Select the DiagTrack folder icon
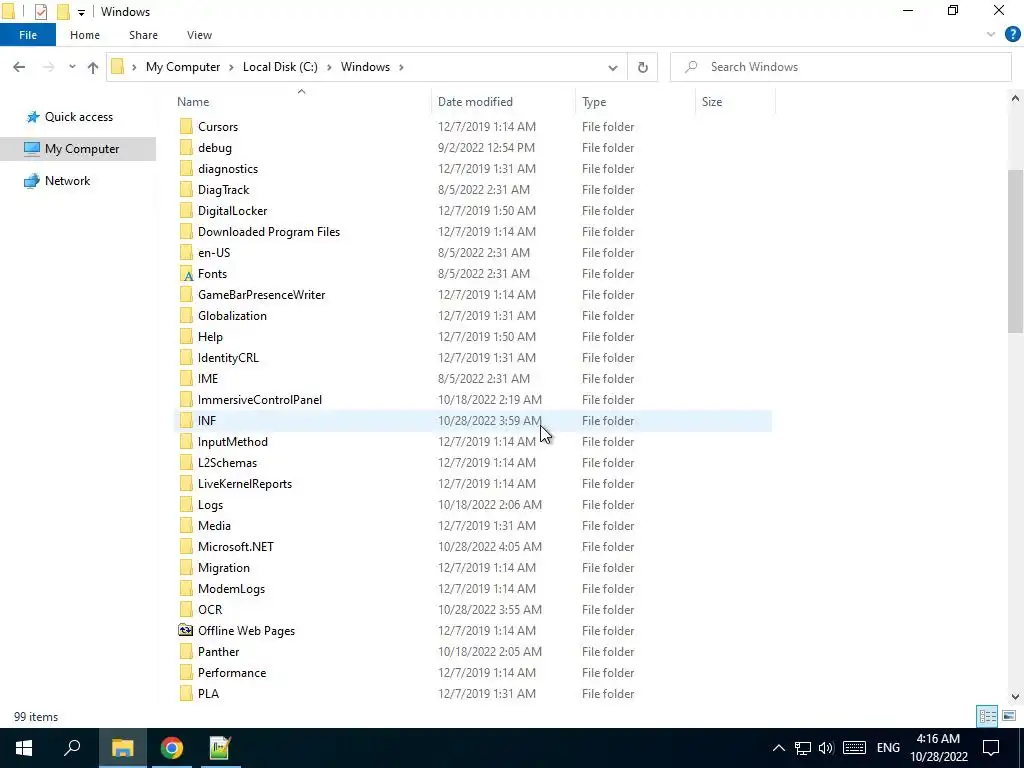 click(186, 190)
